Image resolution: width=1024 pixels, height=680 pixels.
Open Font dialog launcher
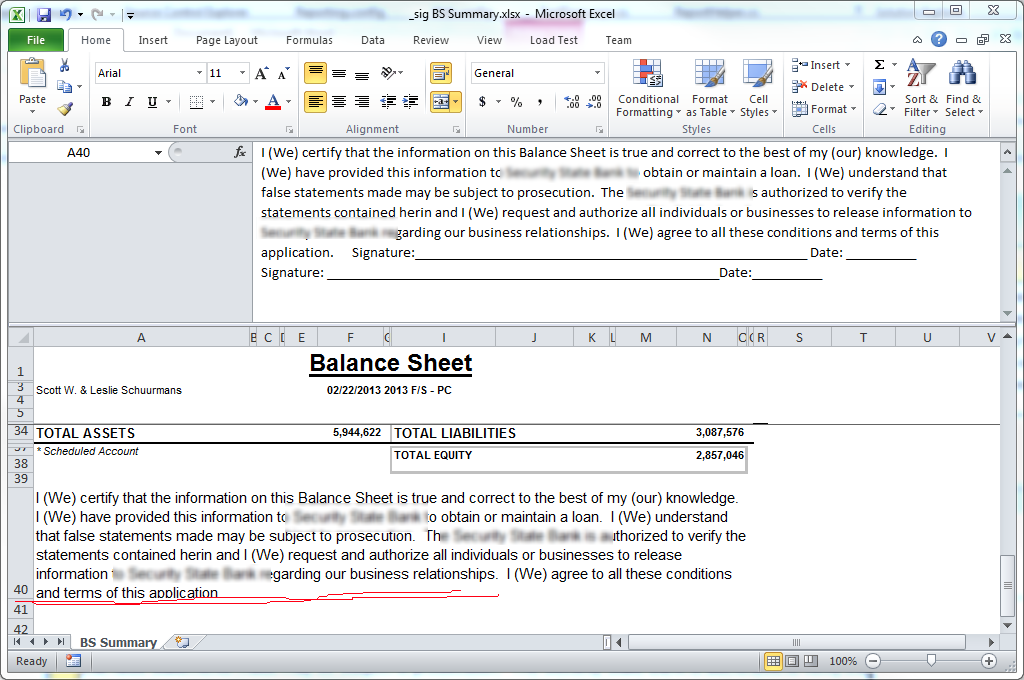tap(289, 129)
